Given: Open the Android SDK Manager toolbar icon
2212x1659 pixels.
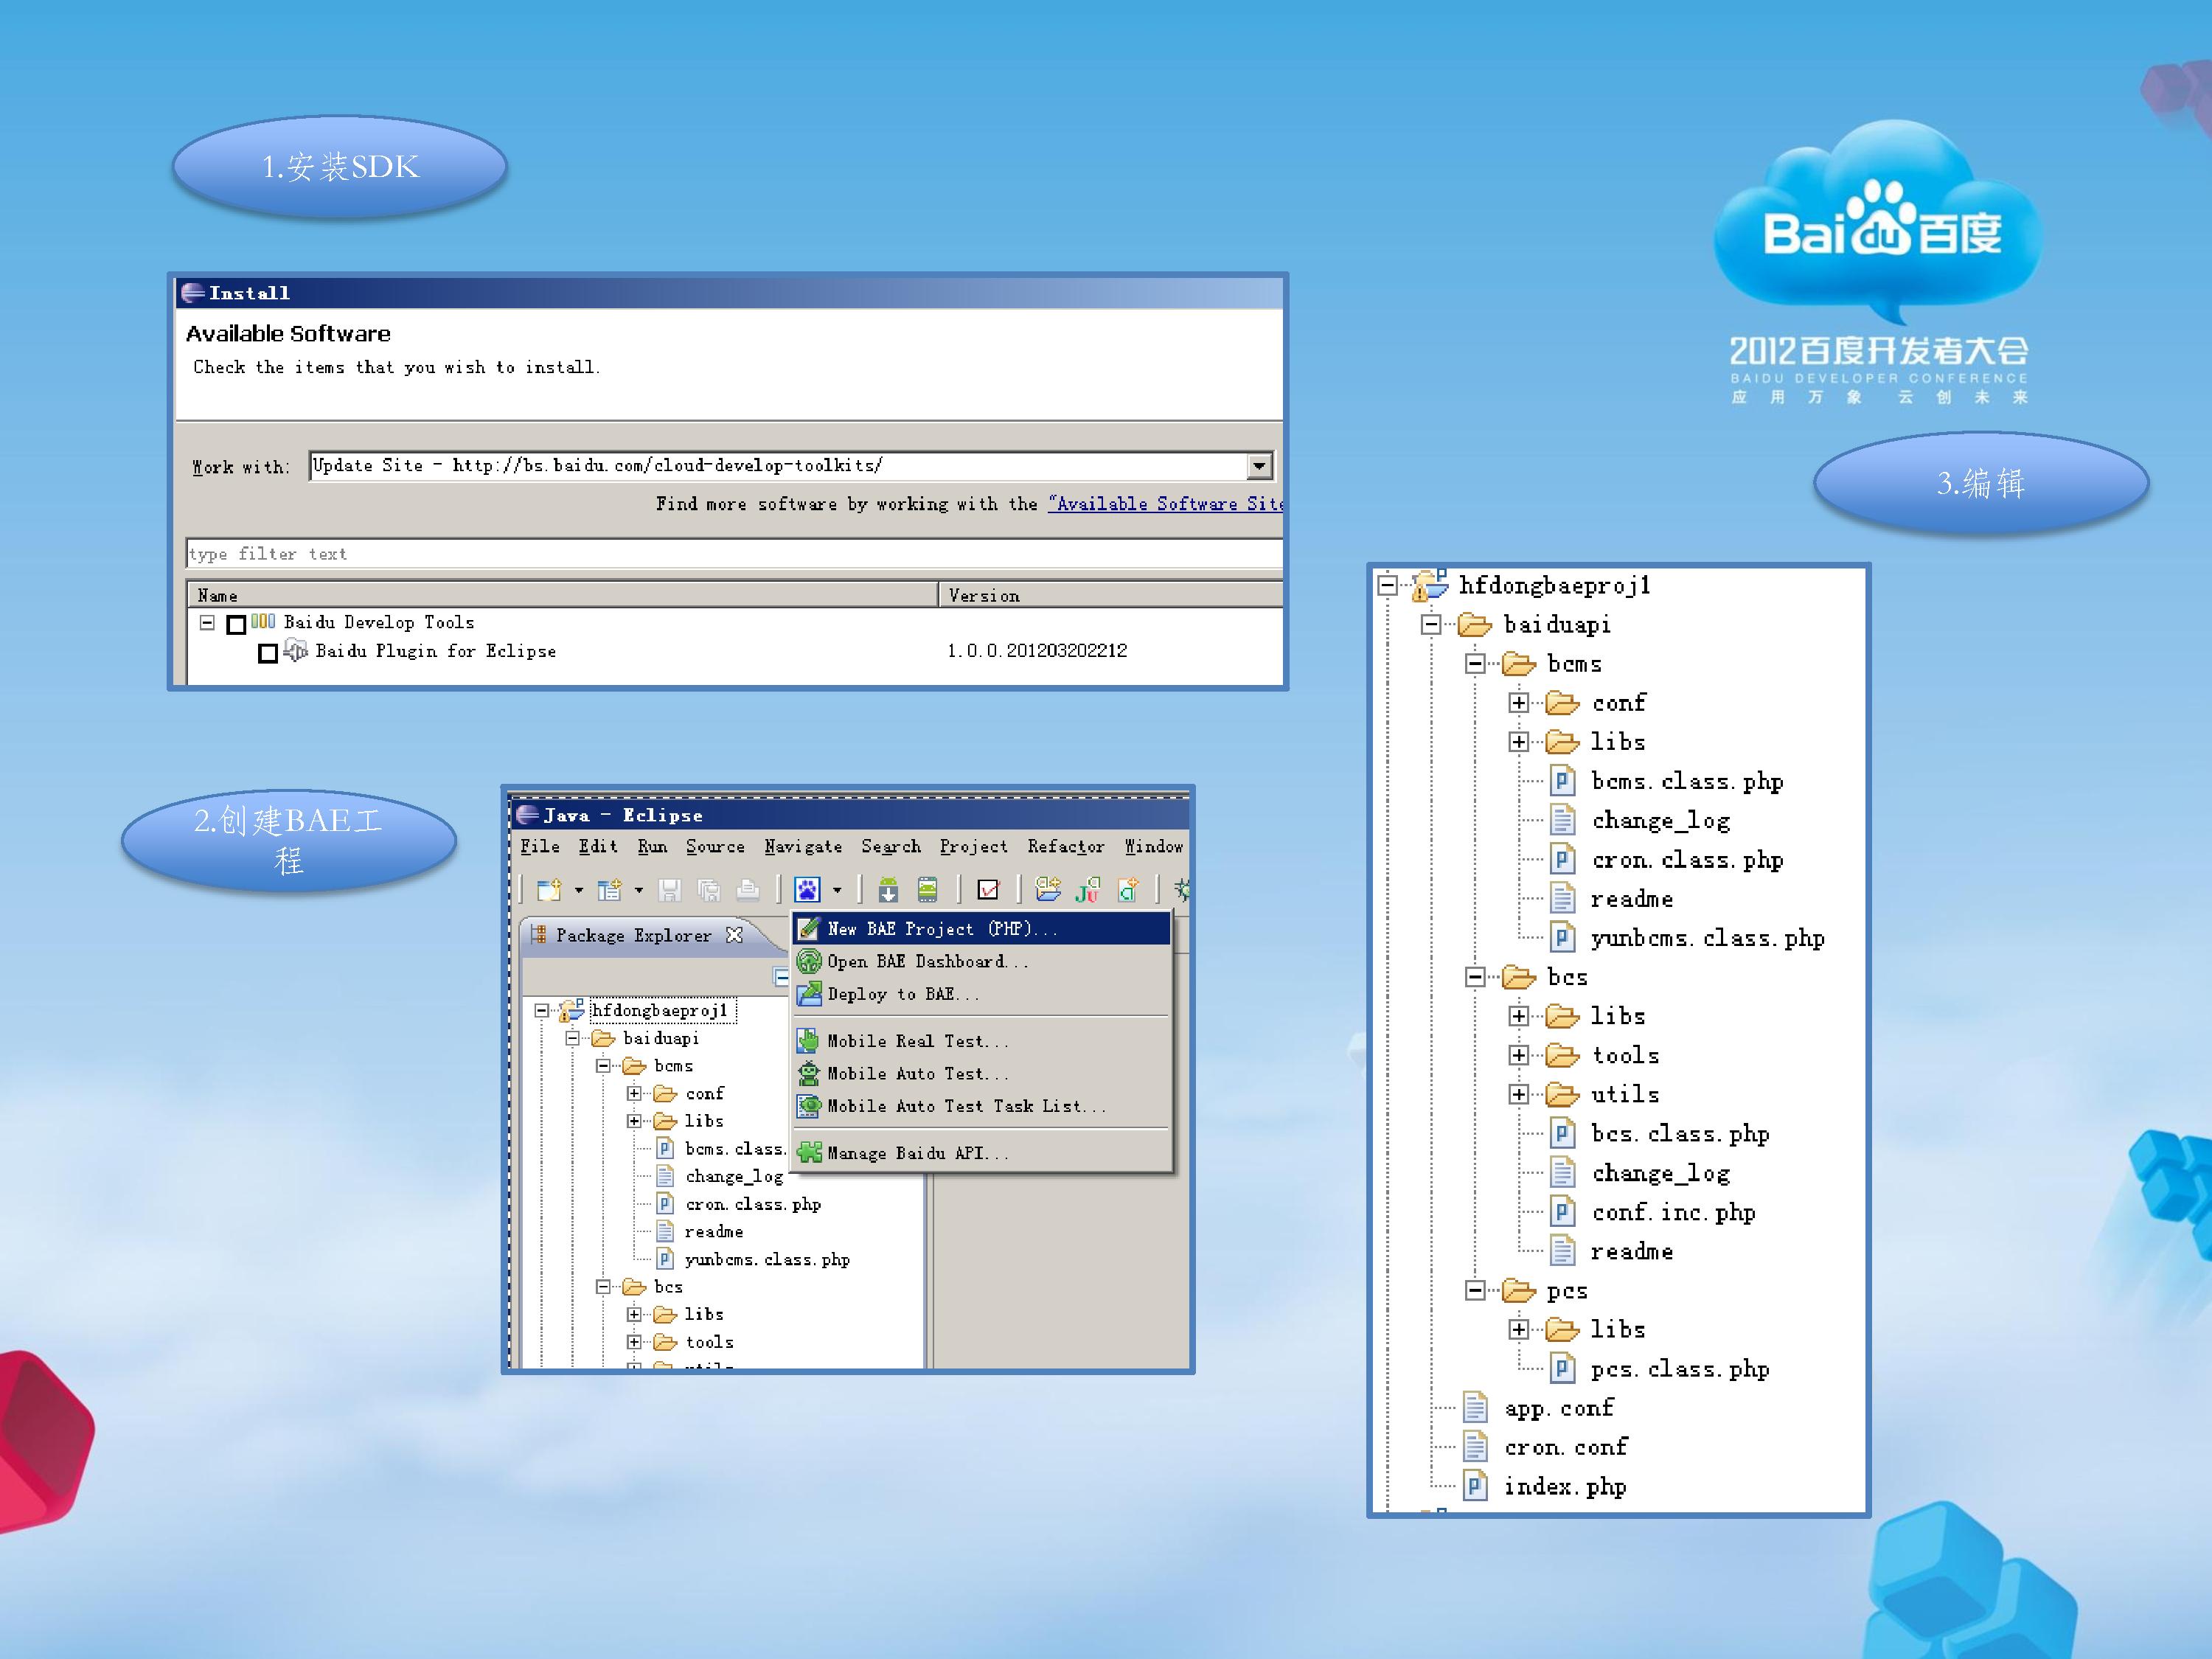Looking at the screenshot, I should pos(888,889).
